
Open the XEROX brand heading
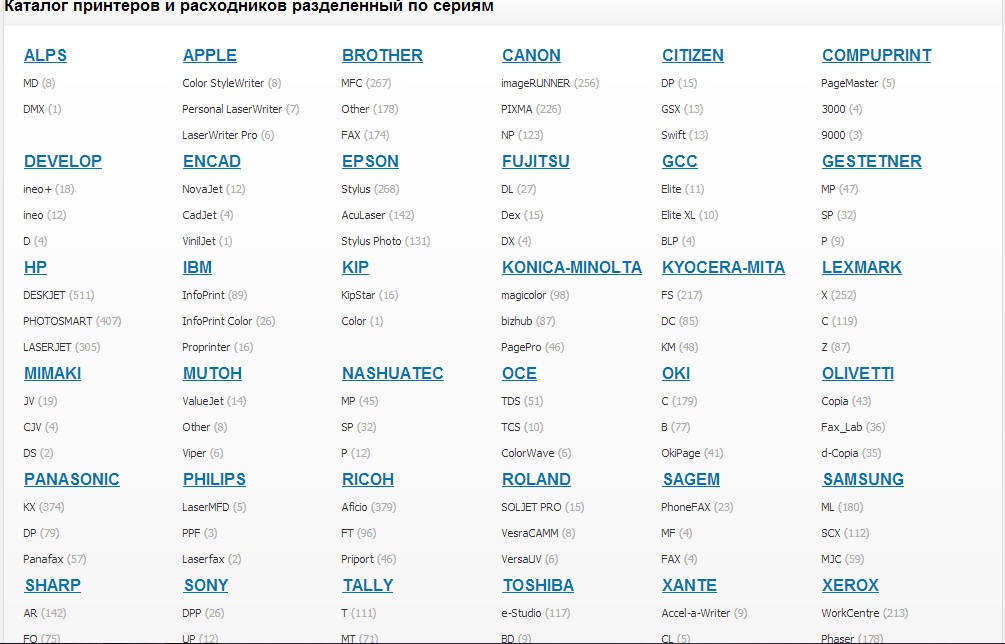click(x=851, y=585)
